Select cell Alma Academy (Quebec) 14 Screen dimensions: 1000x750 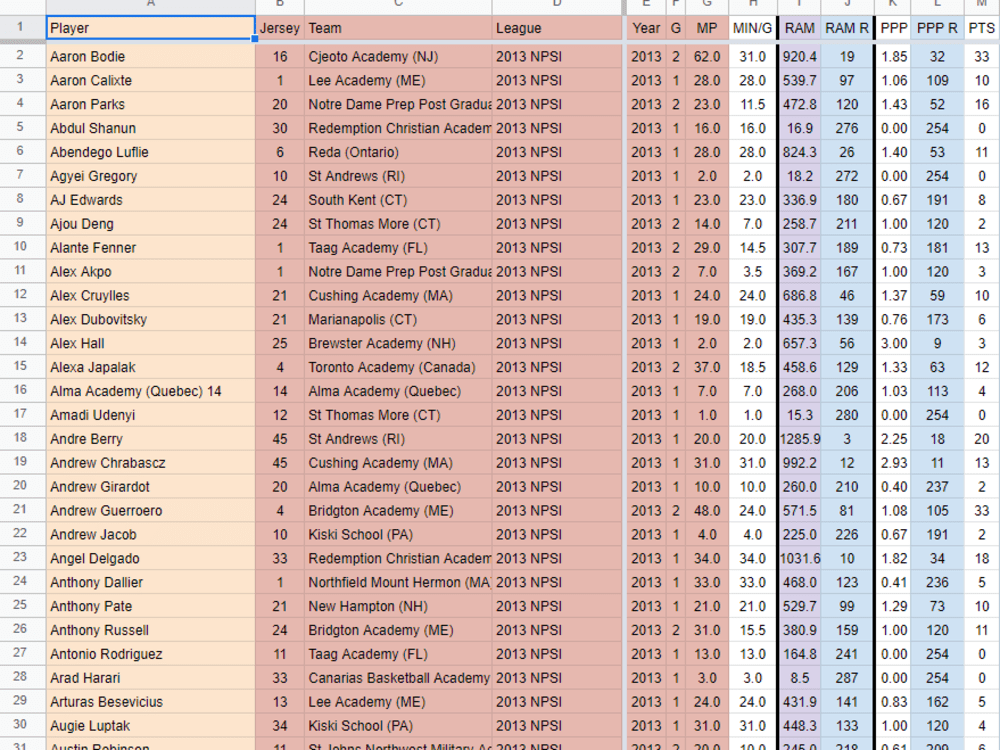[151, 391]
